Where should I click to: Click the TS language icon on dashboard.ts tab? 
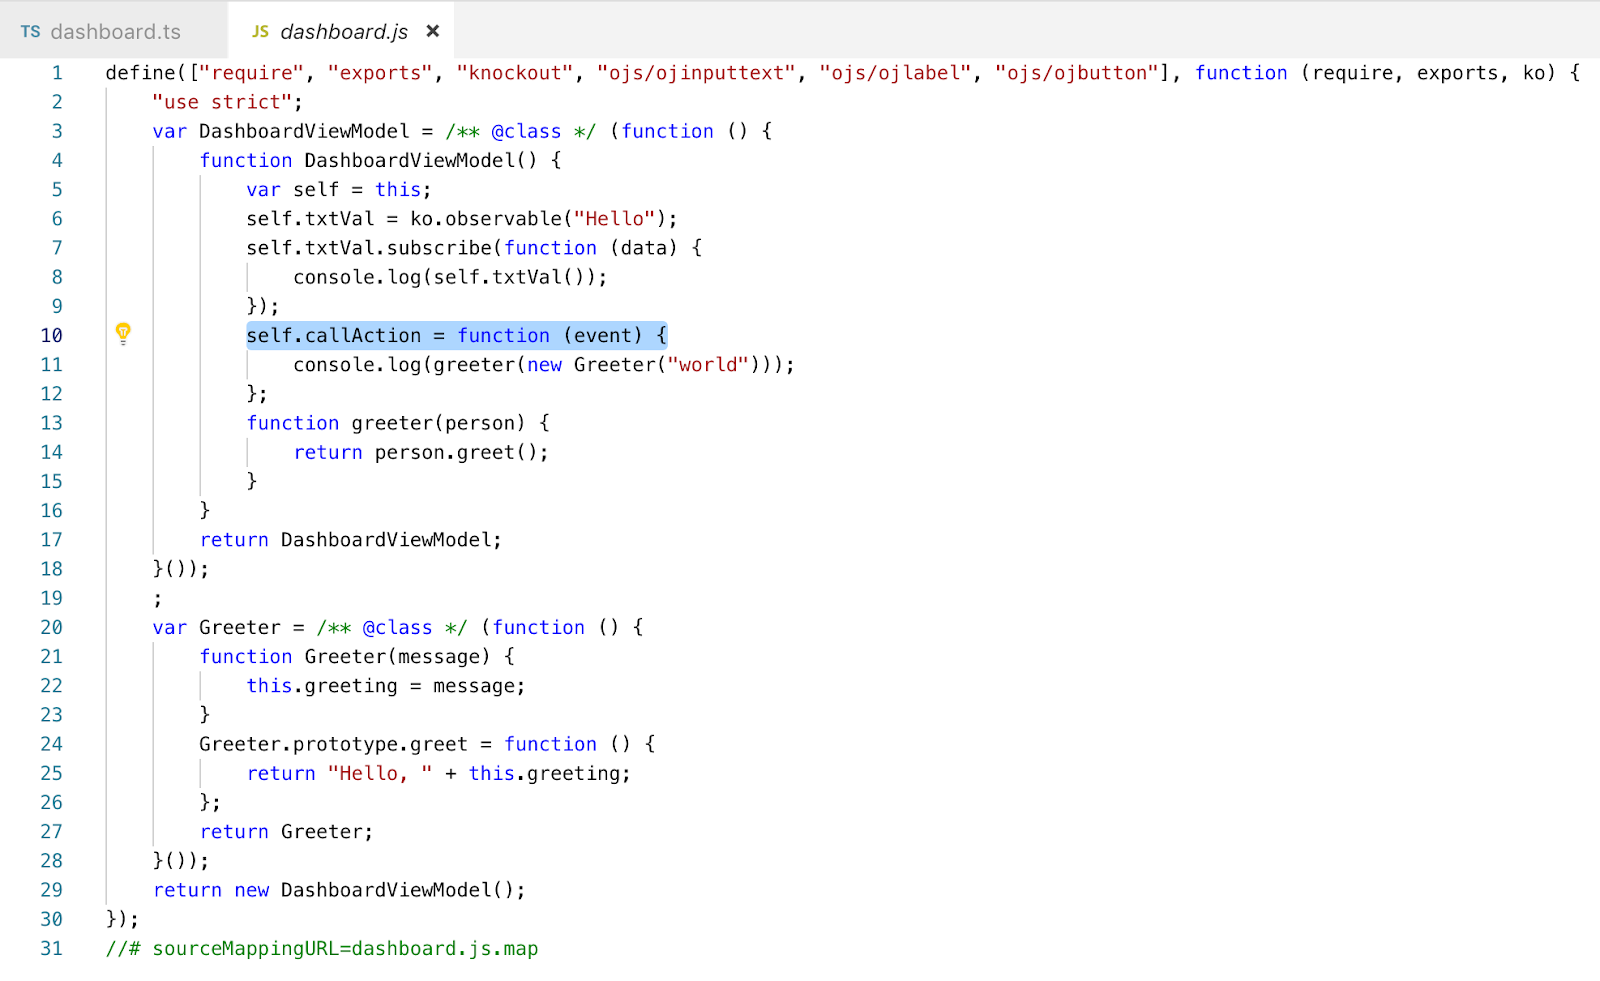pyautogui.click(x=30, y=31)
